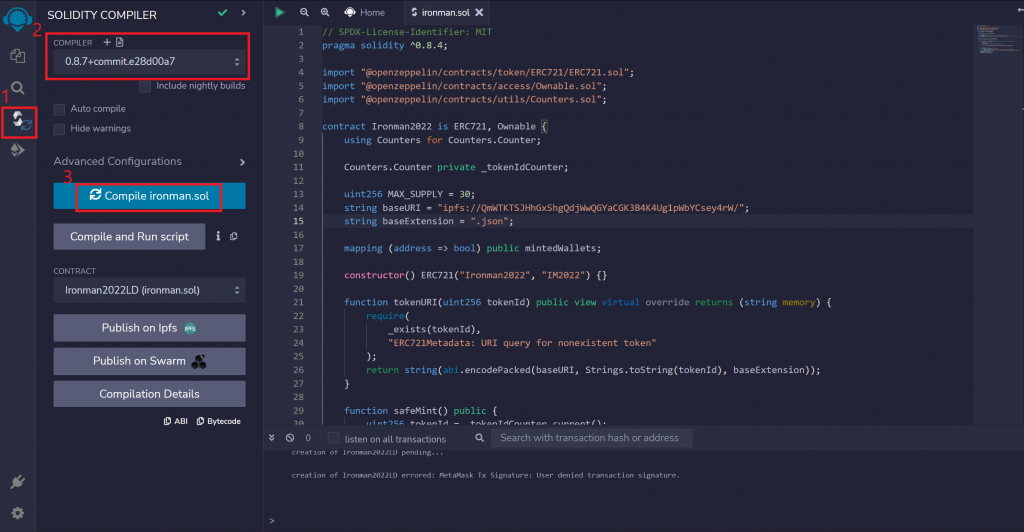Click the green compilation success checkmark
1024x532 pixels.
(223, 12)
